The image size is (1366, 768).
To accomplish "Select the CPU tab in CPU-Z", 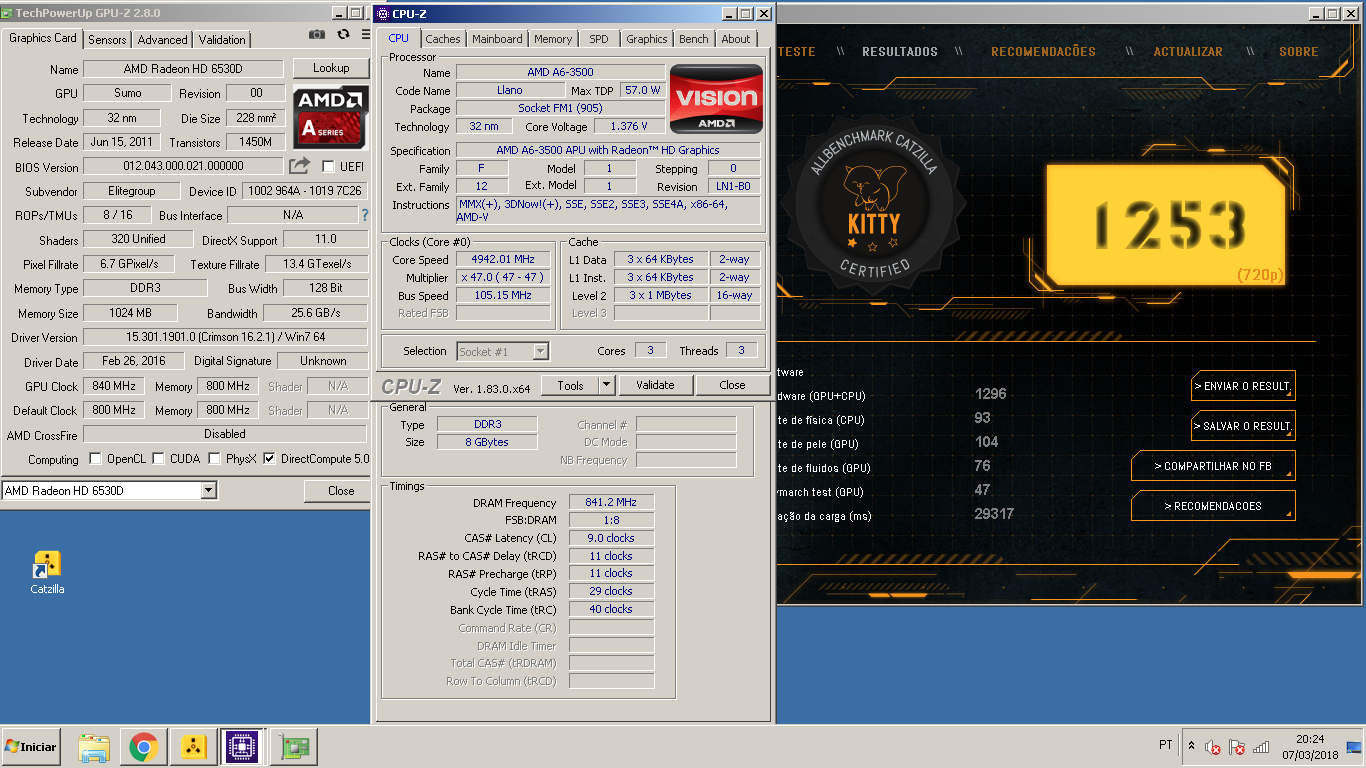I will [399, 38].
